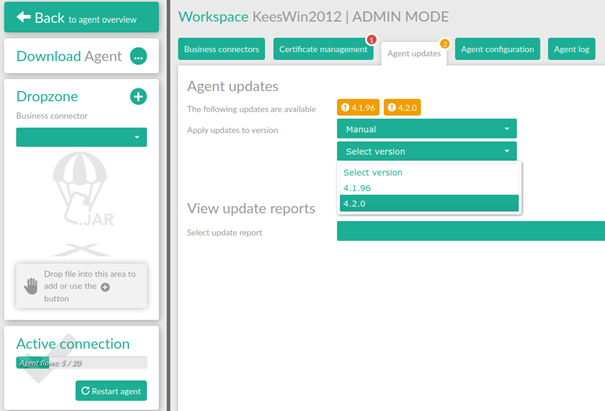Click the hand icon in drop area

pyautogui.click(x=31, y=285)
